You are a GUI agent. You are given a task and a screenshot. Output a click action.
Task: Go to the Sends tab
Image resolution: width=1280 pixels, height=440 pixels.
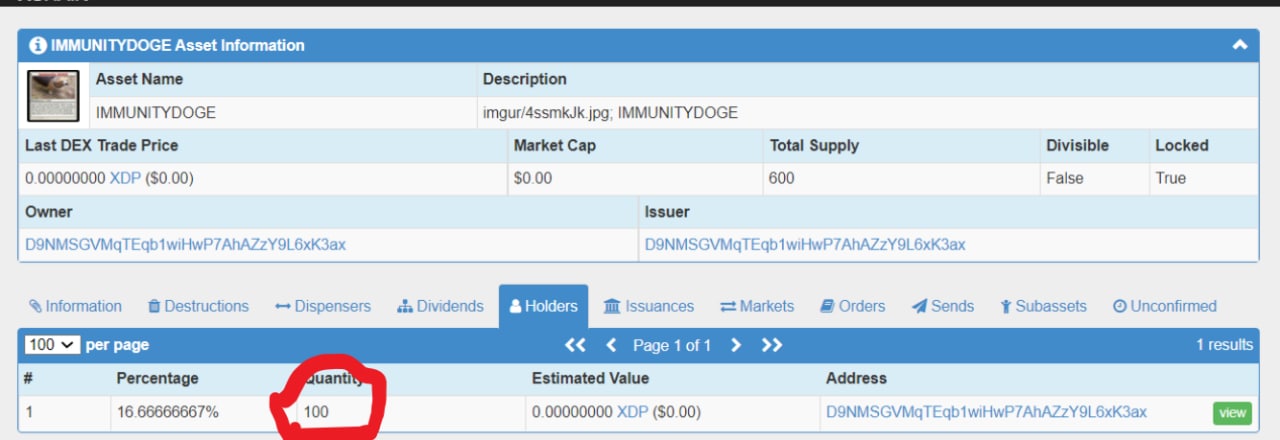coord(942,306)
